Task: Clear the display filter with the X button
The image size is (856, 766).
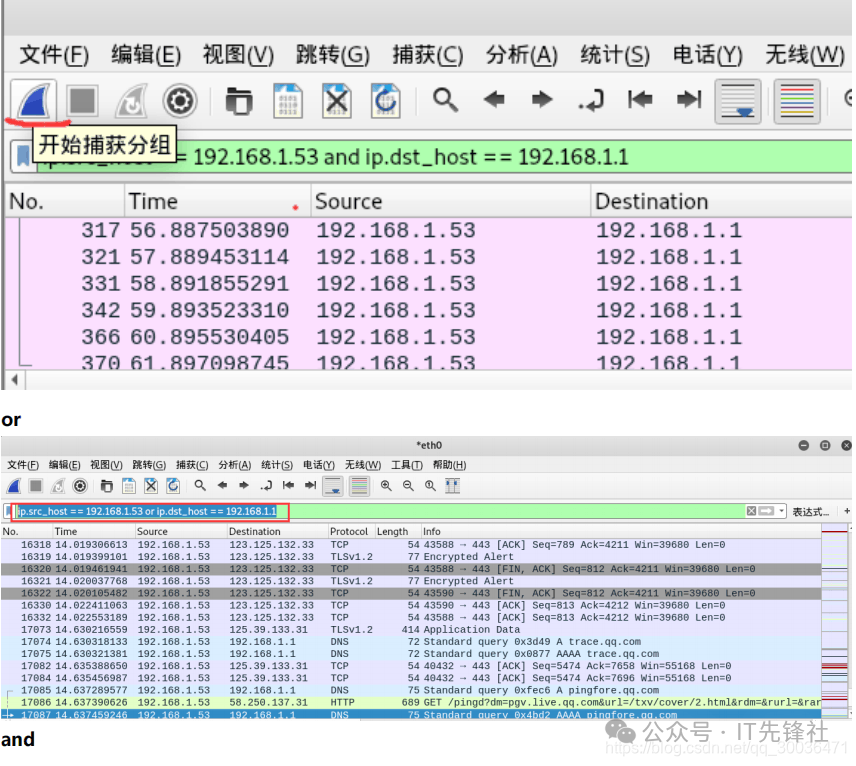Action: point(751,511)
